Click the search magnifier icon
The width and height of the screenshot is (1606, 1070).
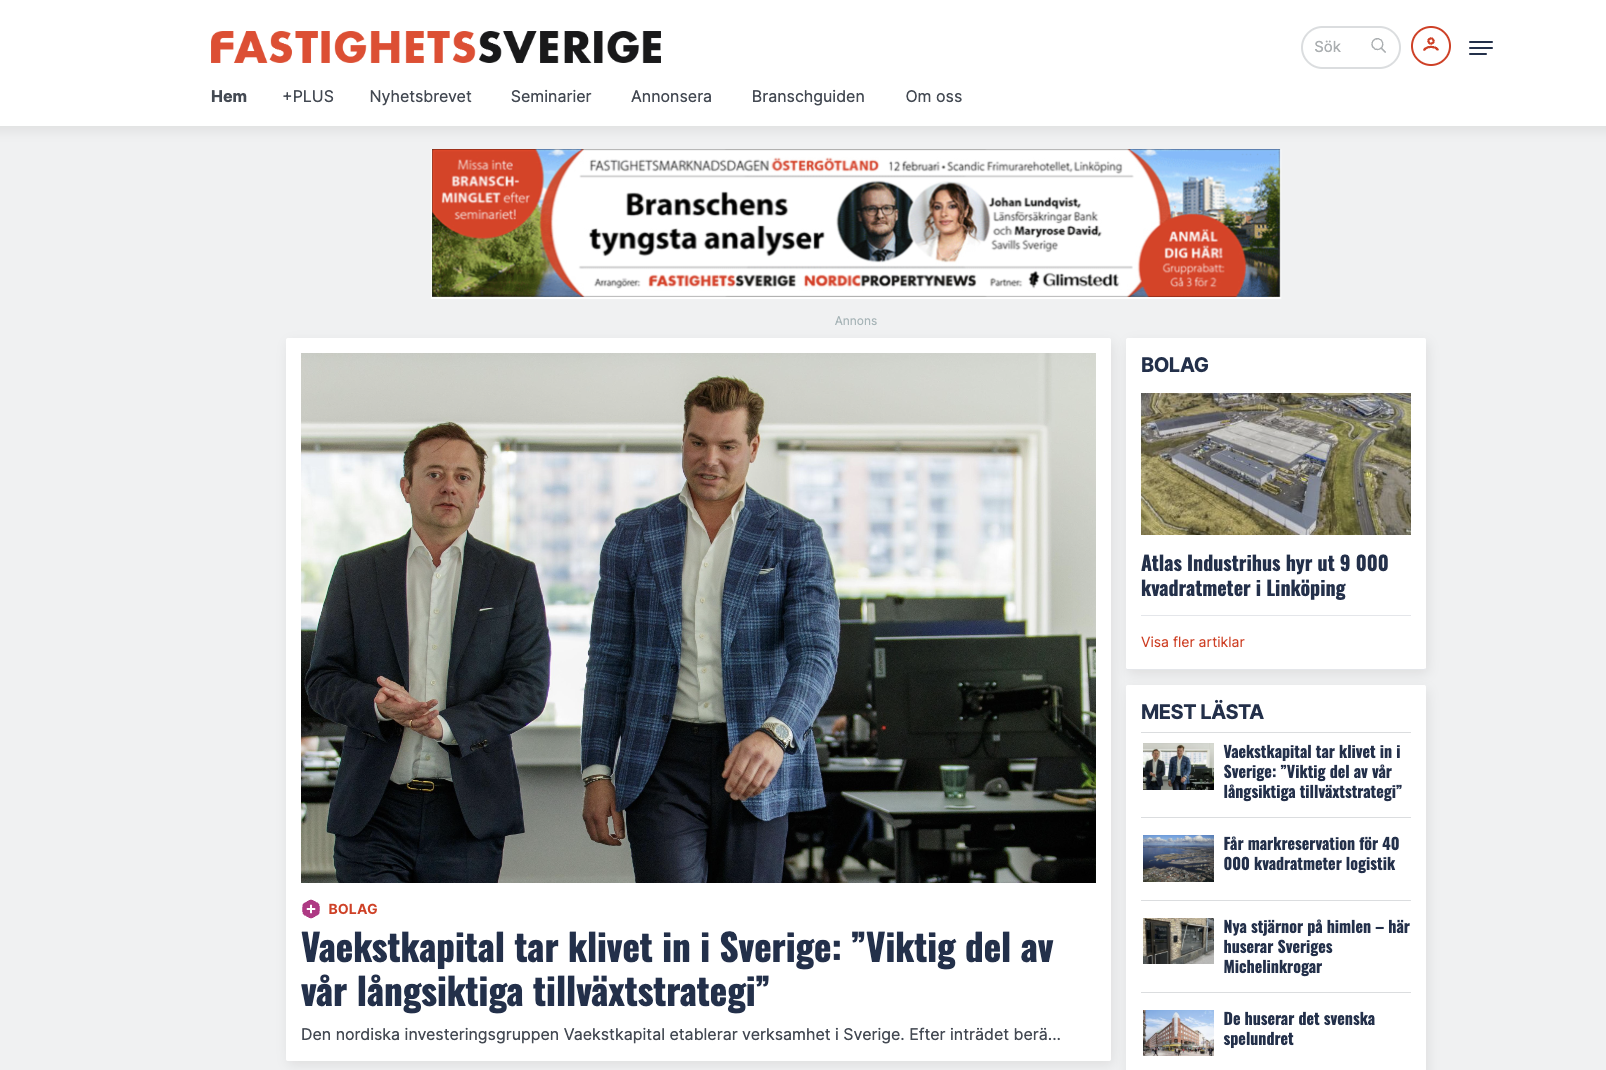click(1378, 46)
